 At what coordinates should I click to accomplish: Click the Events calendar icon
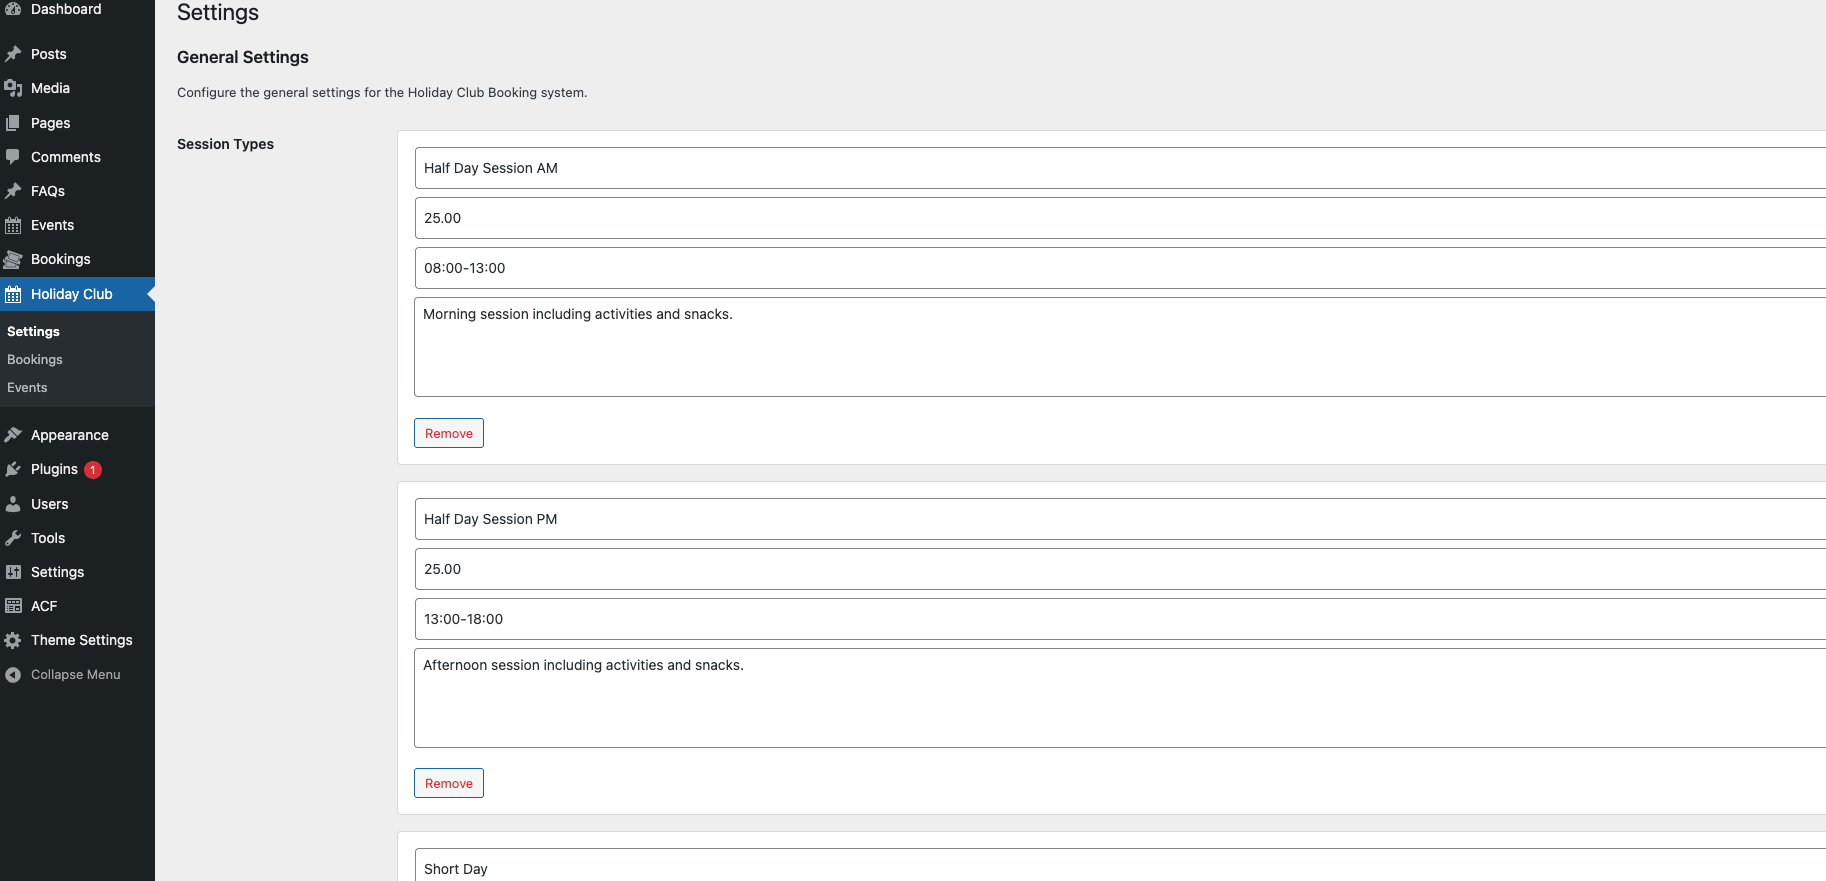pyautogui.click(x=13, y=225)
